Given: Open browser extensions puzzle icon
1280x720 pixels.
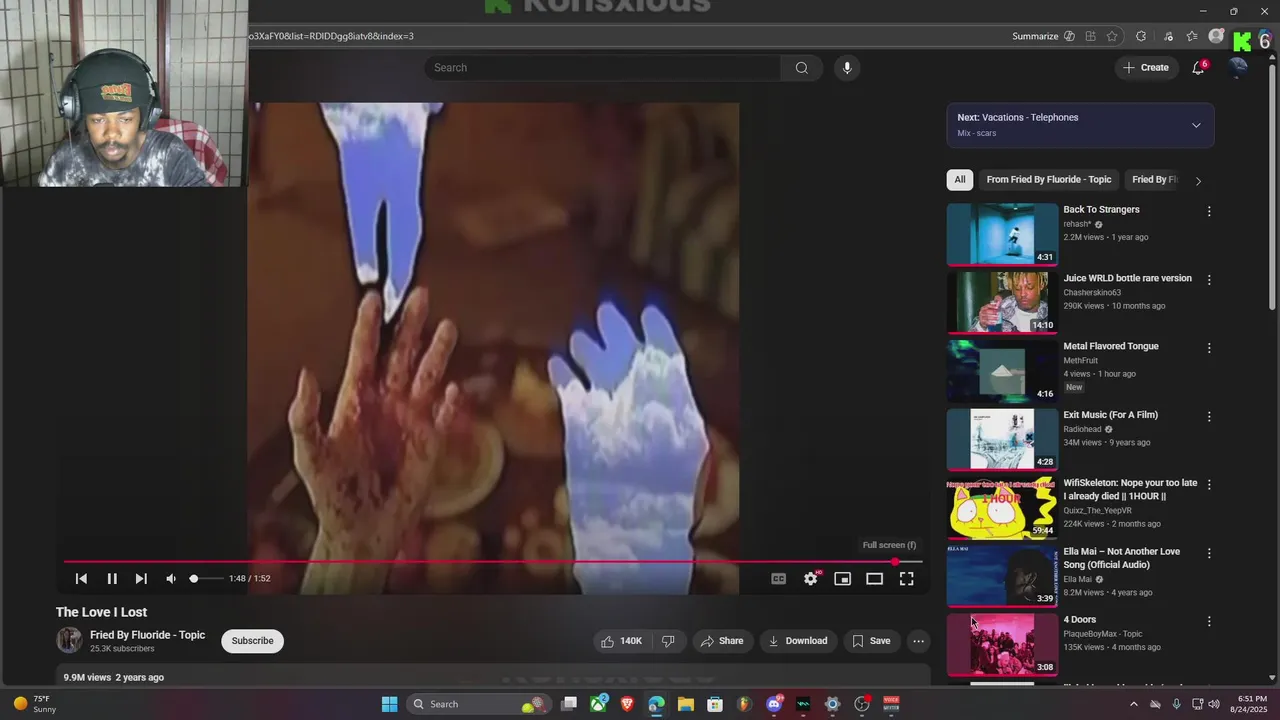Looking at the screenshot, I should click(1141, 36).
